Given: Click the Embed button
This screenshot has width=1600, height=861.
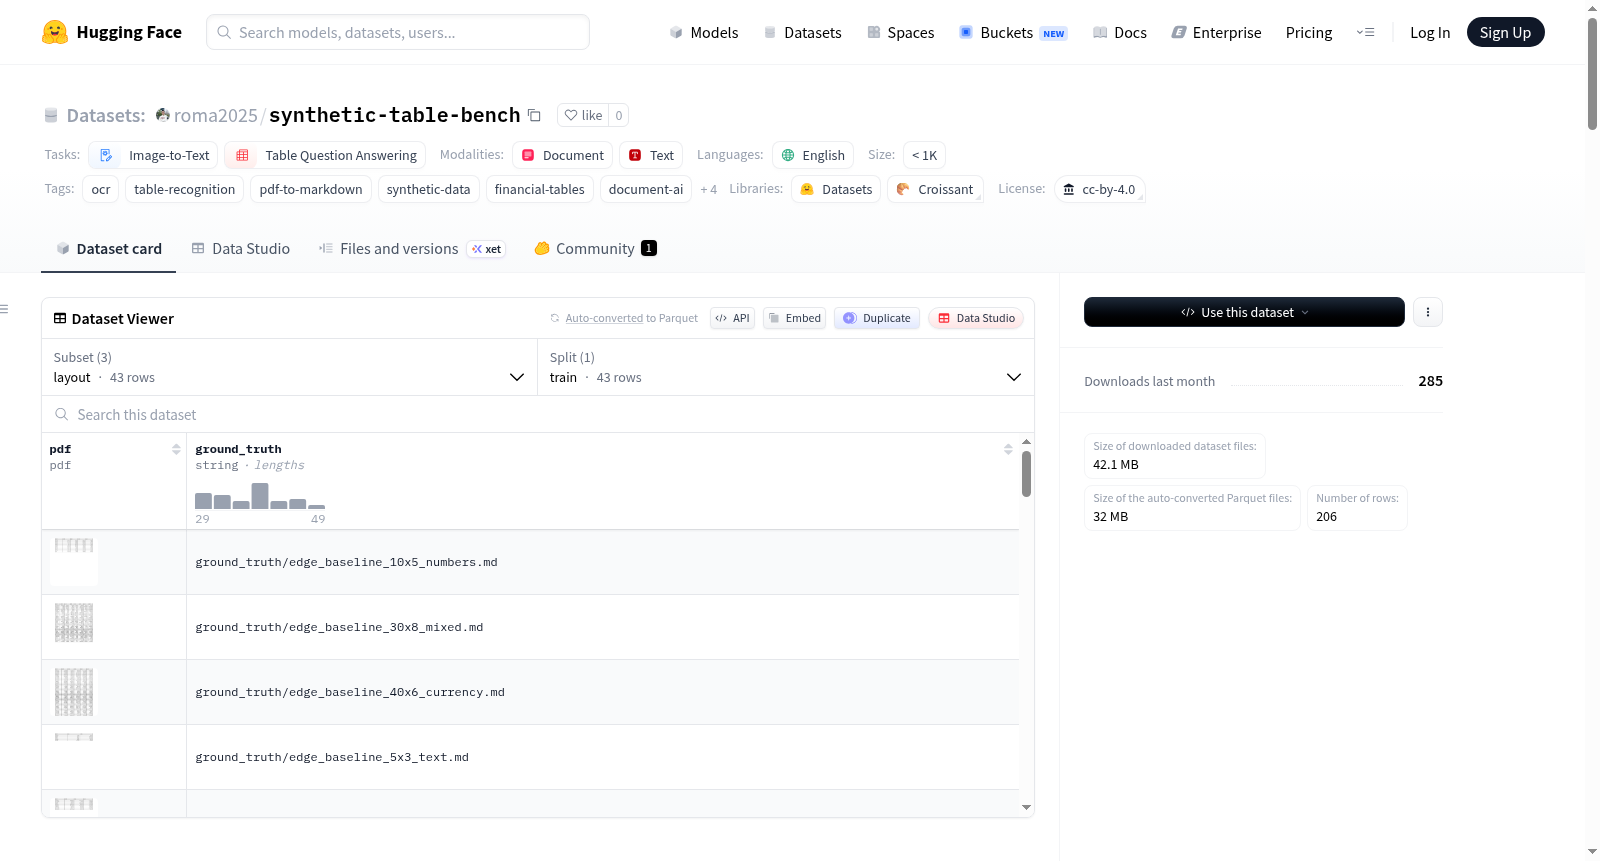Looking at the screenshot, I should tap(794, 318).
